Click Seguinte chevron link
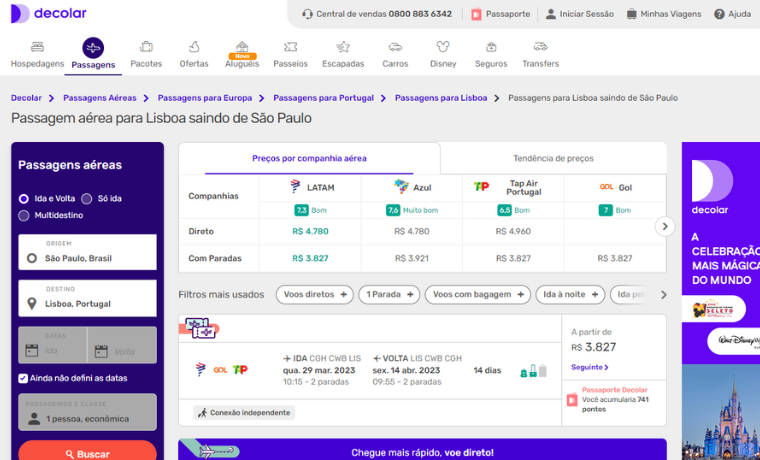The width and height of the screenshot is (760, 460). pos(590,367)
